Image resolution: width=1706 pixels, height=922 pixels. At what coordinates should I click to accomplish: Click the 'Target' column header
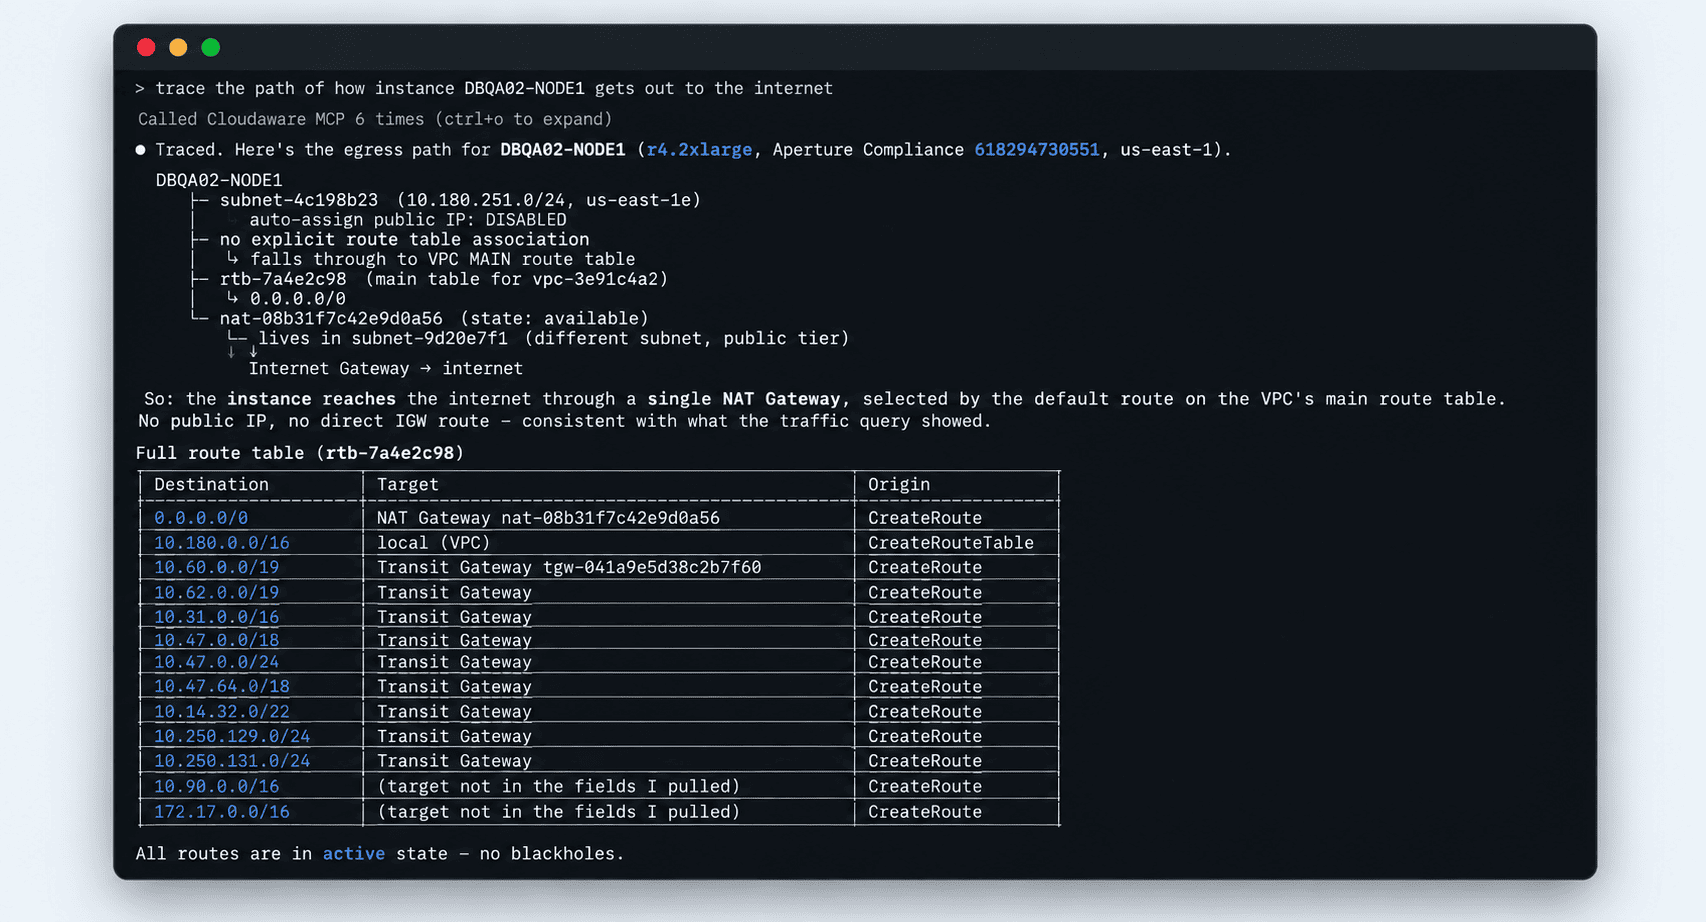407,484
